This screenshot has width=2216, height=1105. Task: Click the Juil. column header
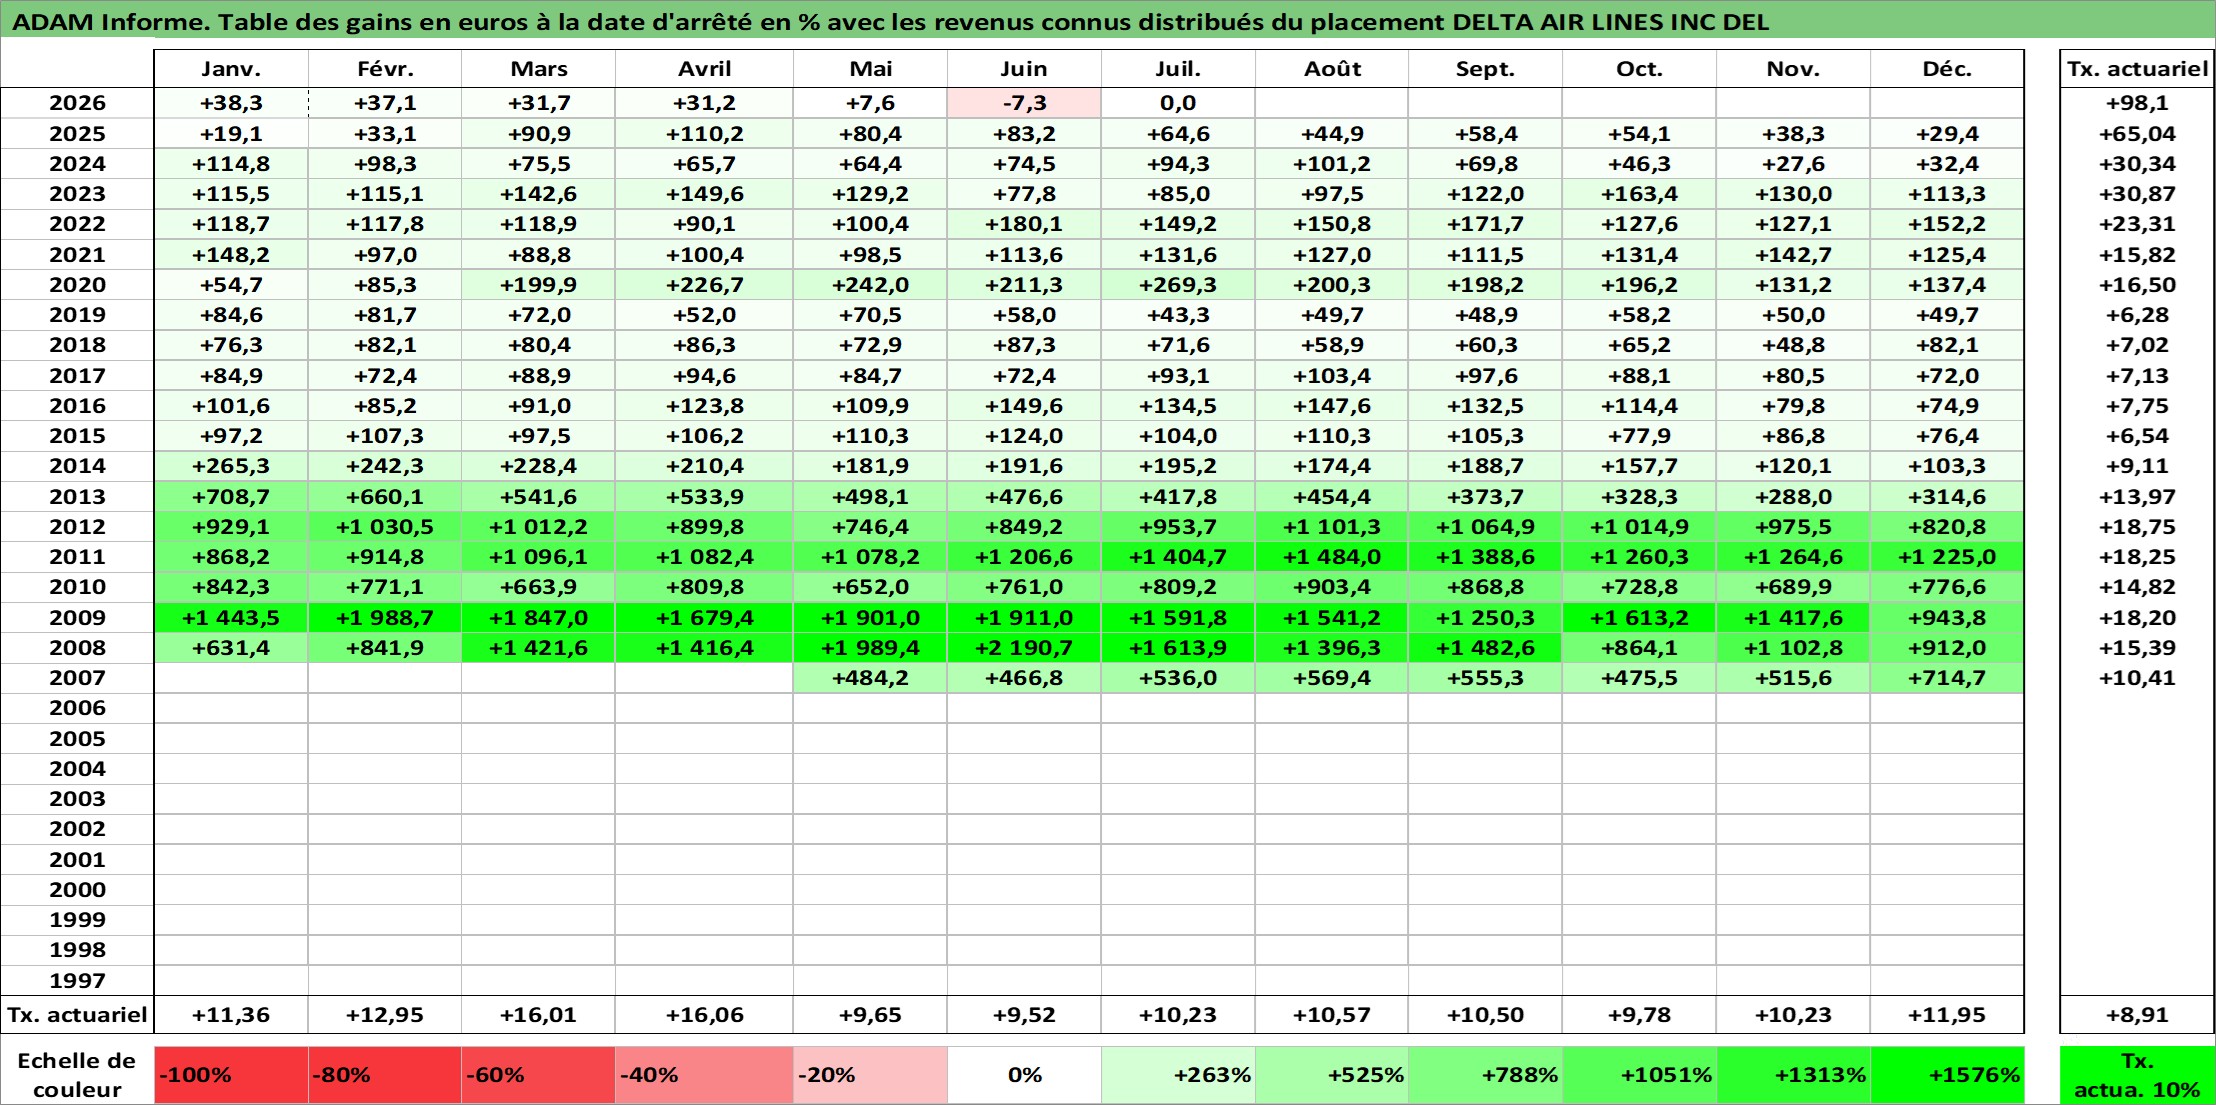[1178, 69]
